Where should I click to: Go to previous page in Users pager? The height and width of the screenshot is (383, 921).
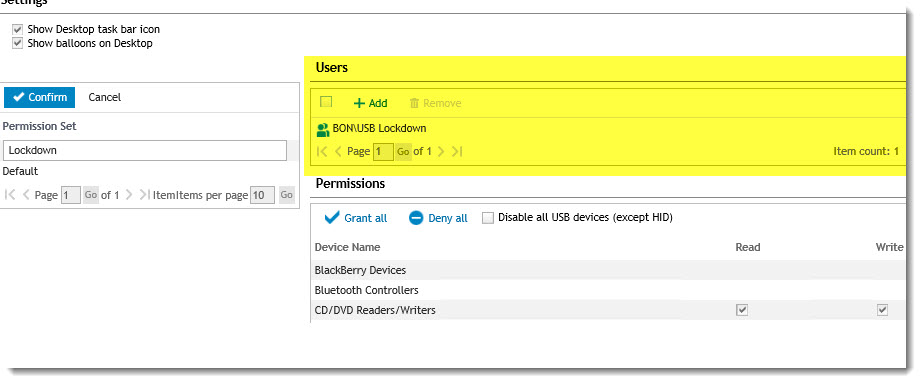pos(338,152)
